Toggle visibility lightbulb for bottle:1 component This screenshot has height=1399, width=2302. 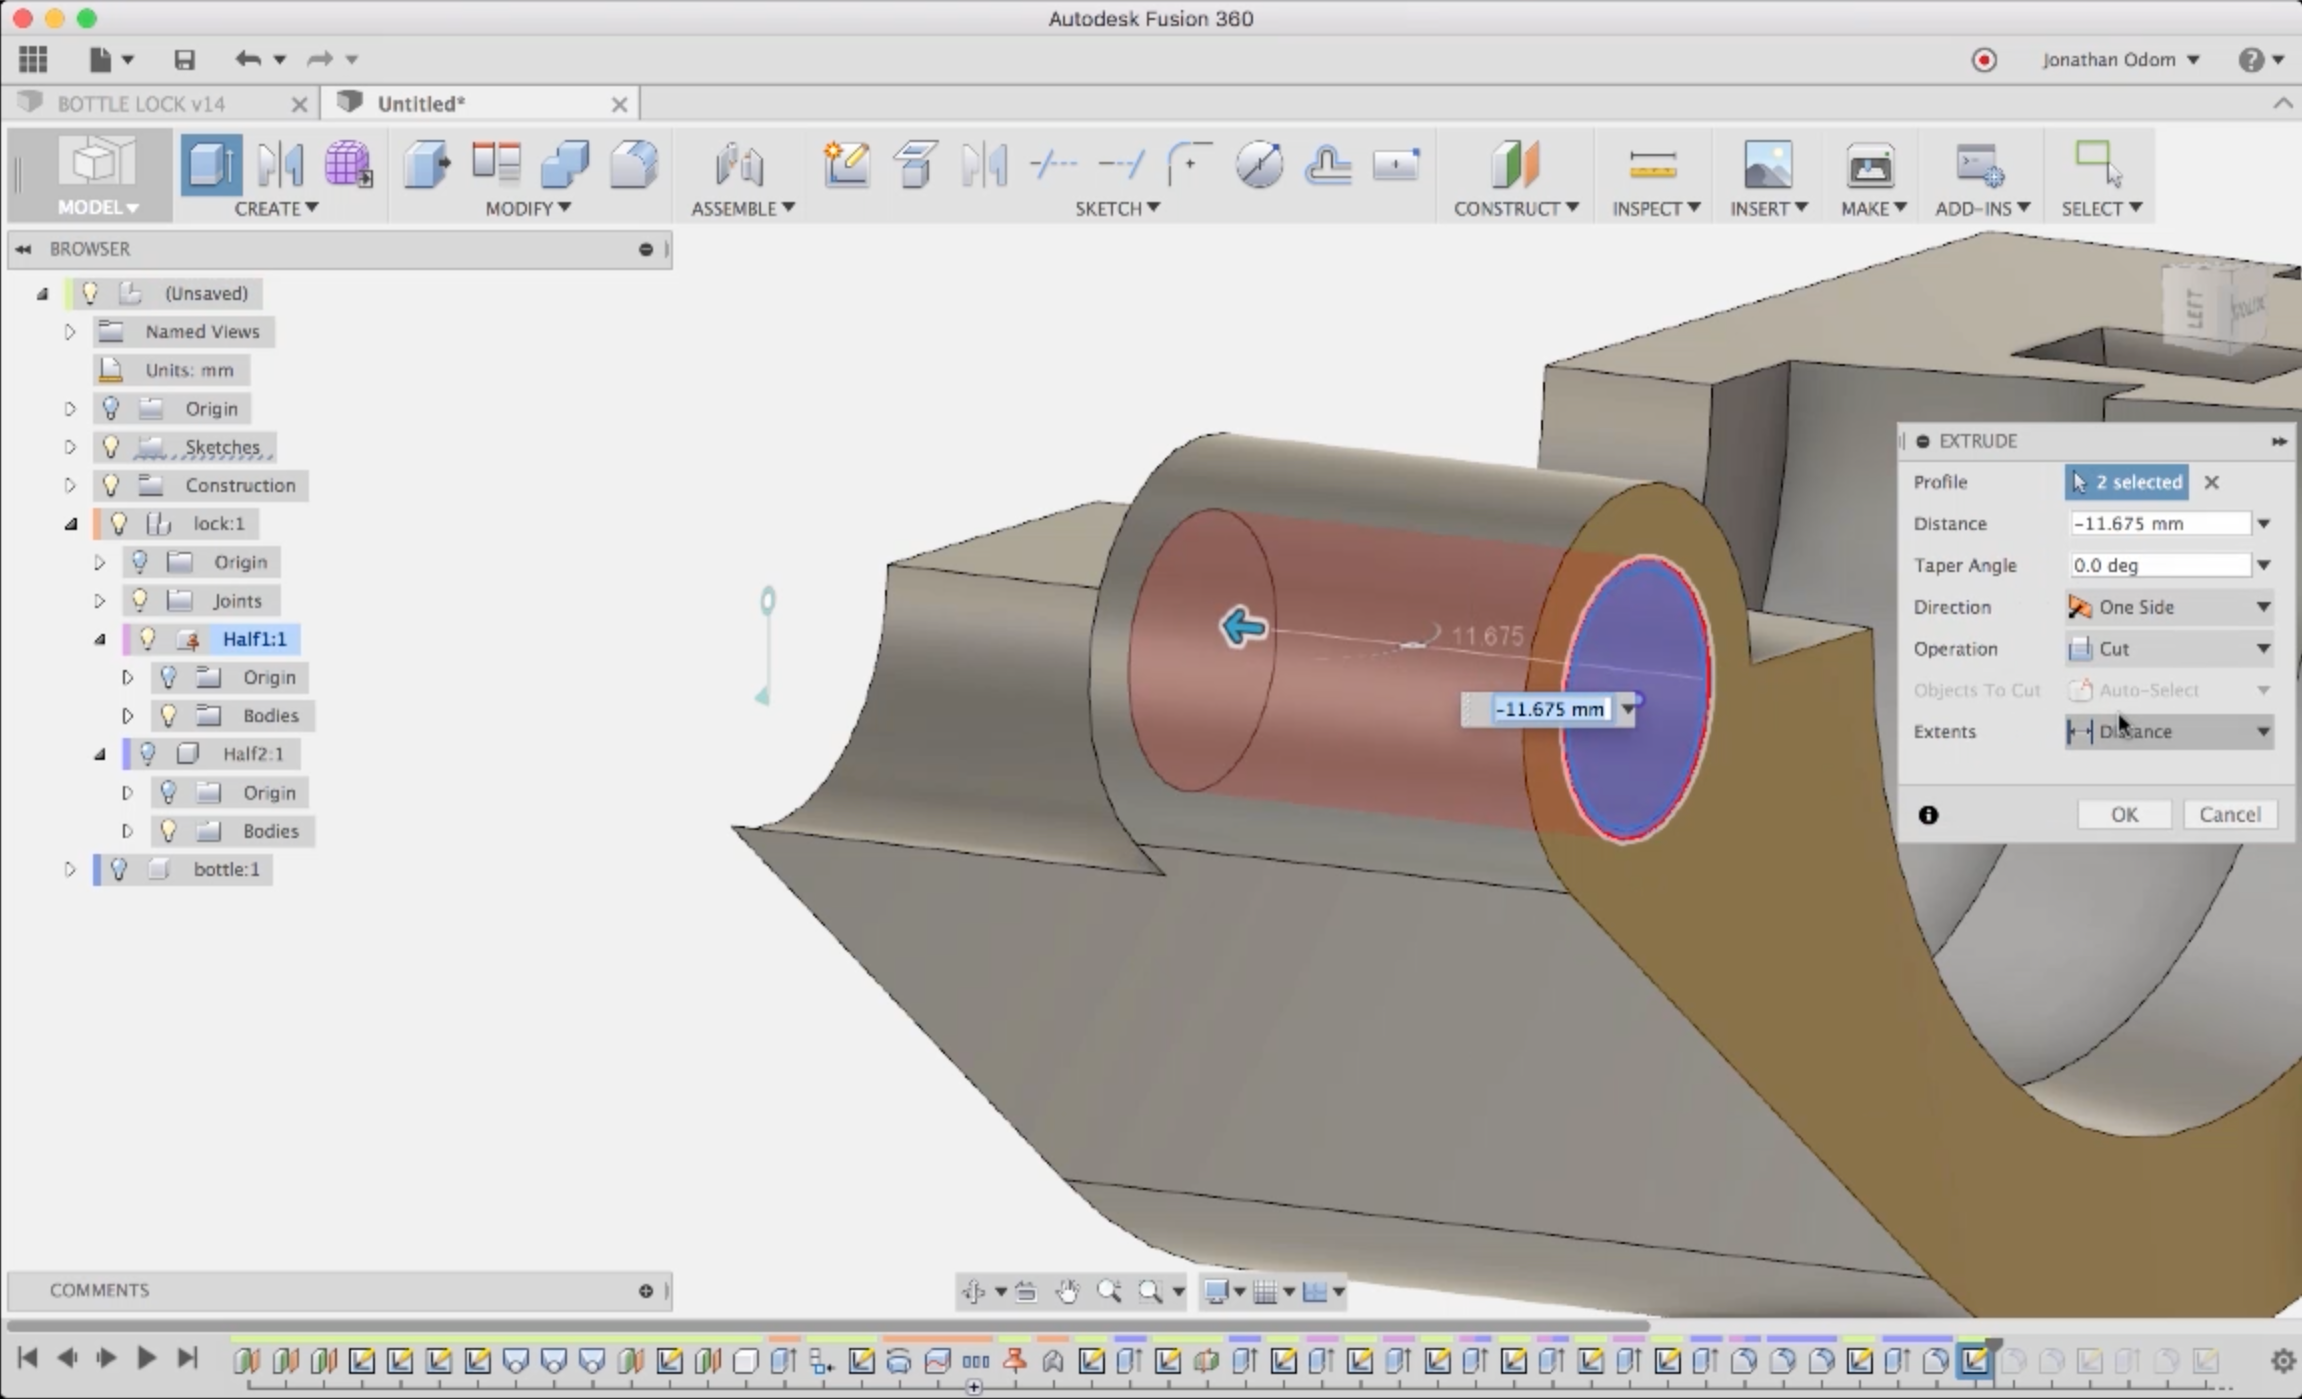pos(119,869)
